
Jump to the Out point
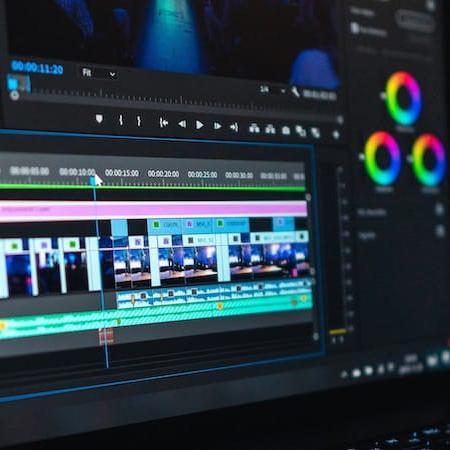click(x=234, y=127)
